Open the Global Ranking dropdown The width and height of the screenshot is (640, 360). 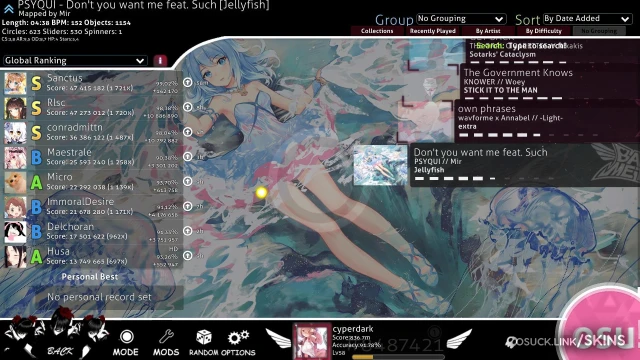[x=75, y=60]
